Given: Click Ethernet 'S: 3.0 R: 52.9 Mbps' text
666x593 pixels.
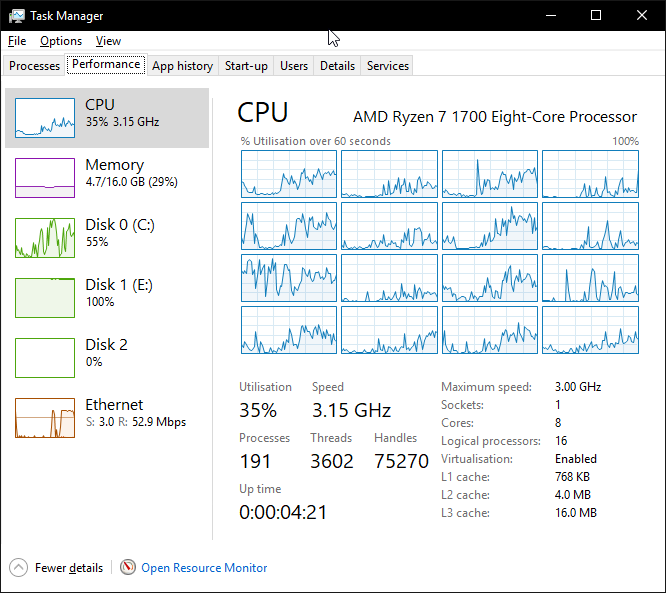Looking at the screenshot, I should click(x=136, y=422).
